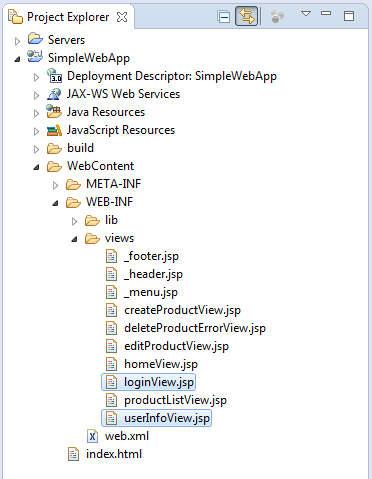Image resolution: width=372 pixels, height=479 pixels.
Task: Click the web.xml file icon
Action: pyautogui.click(x=92, y=436)
